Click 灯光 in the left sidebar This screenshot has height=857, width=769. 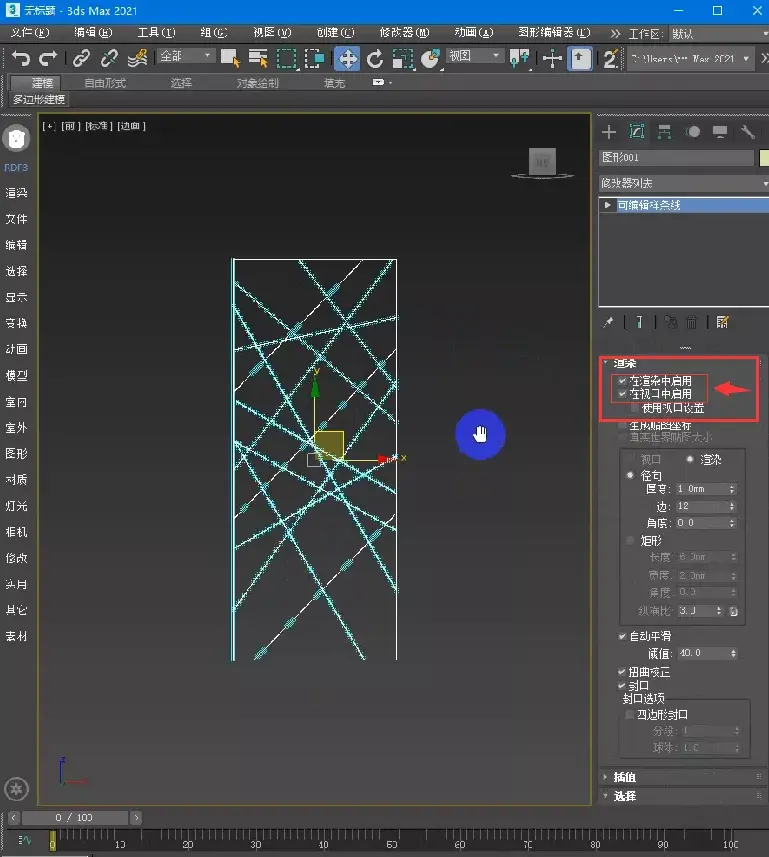[x=16, y=506]
